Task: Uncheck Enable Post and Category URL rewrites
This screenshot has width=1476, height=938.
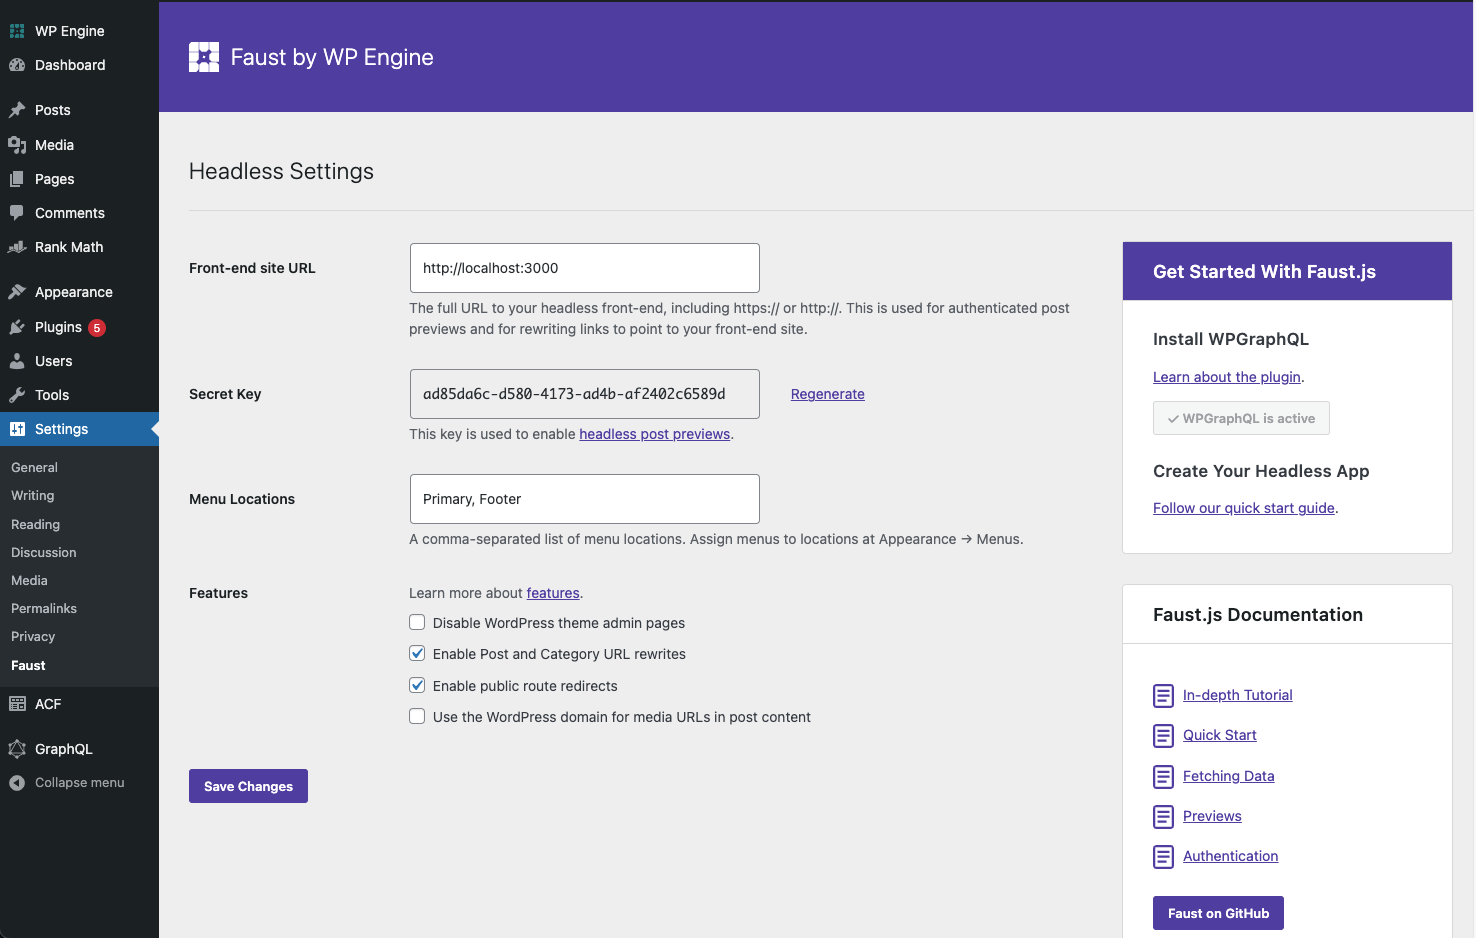Action: [x=417, y=653]
